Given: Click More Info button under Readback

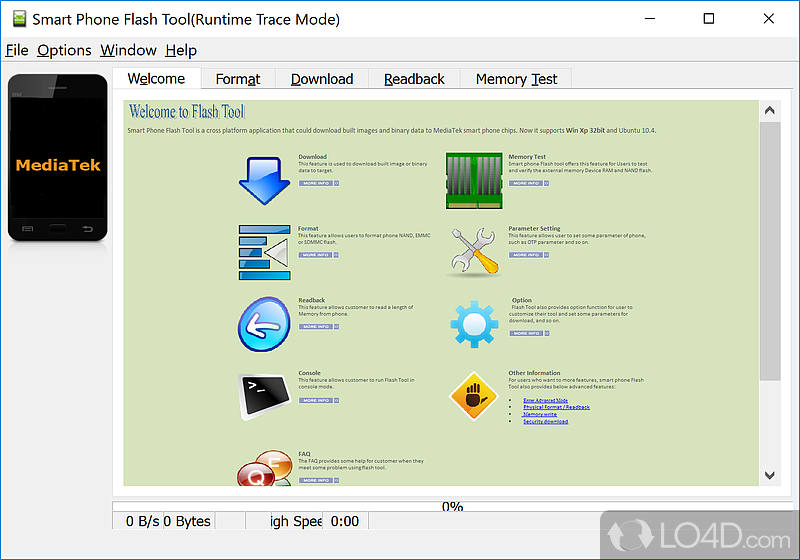Looking at the screenshot, I should (x=319, y=327).
